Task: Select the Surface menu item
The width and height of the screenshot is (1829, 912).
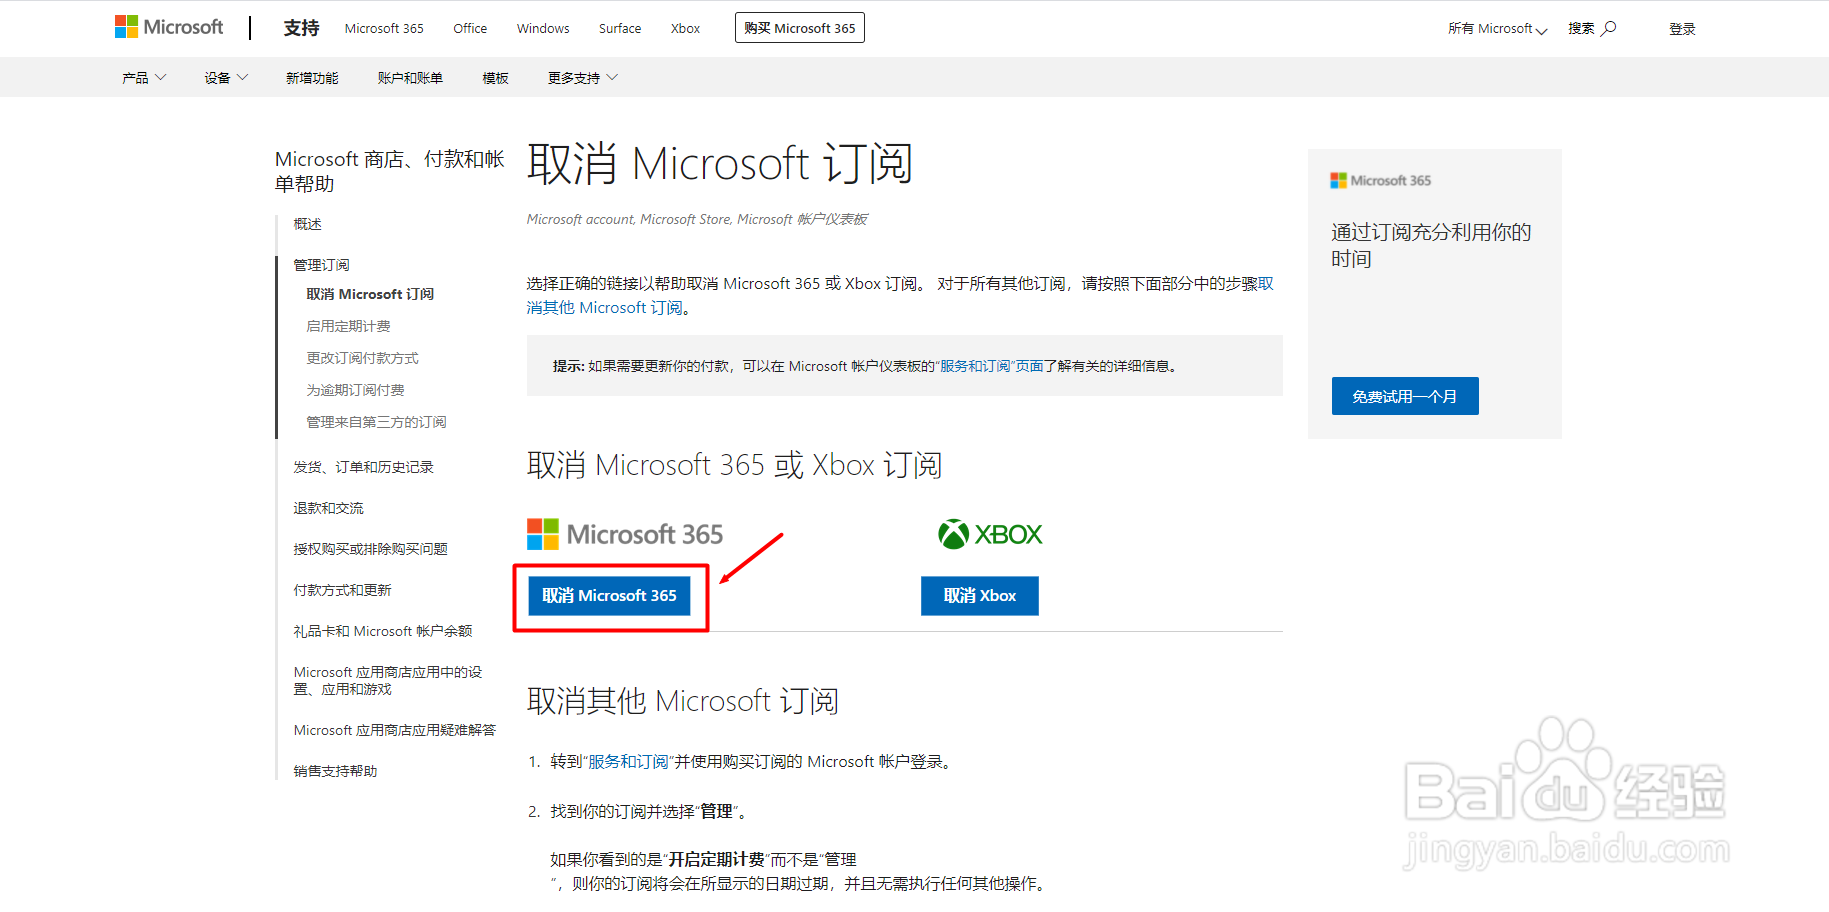Action: (619, 28)
